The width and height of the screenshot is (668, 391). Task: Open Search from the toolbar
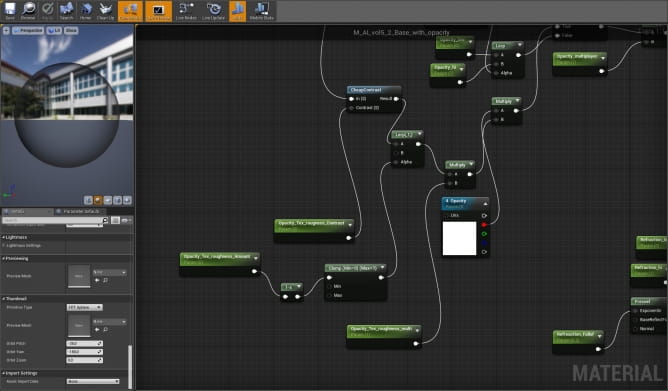(66, 11)
